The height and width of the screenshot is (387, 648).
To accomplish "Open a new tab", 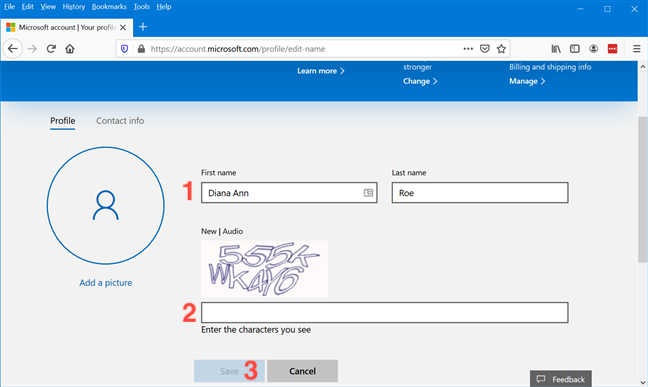I will click(x=143, y=27).
